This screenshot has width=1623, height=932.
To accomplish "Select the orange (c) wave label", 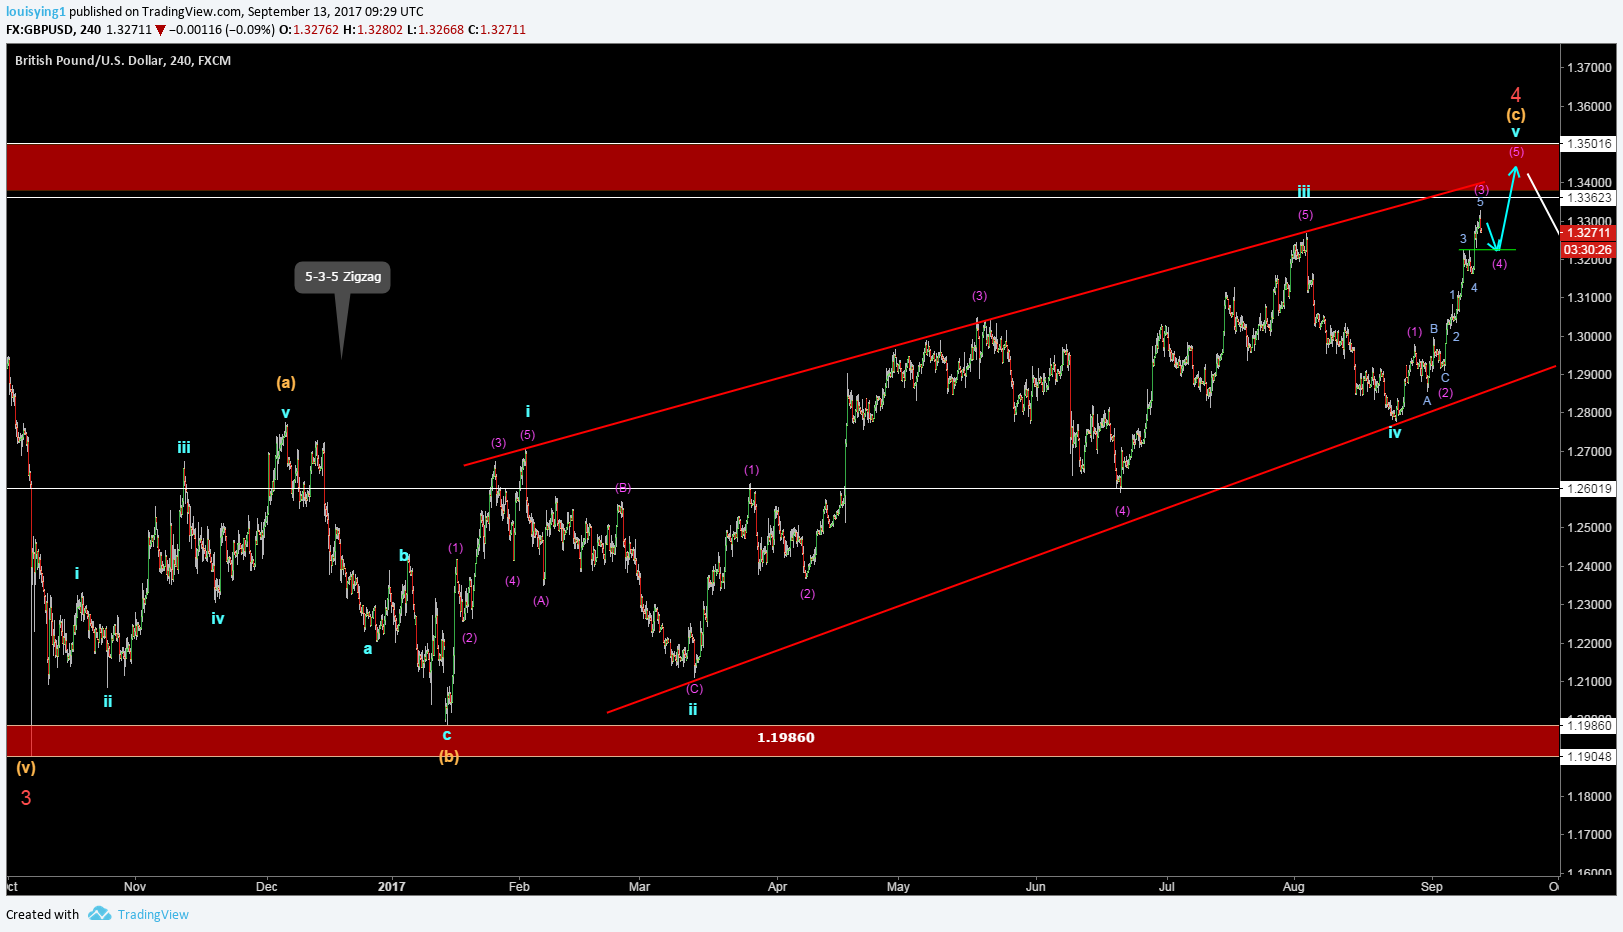I will [x=1516, y=115].
